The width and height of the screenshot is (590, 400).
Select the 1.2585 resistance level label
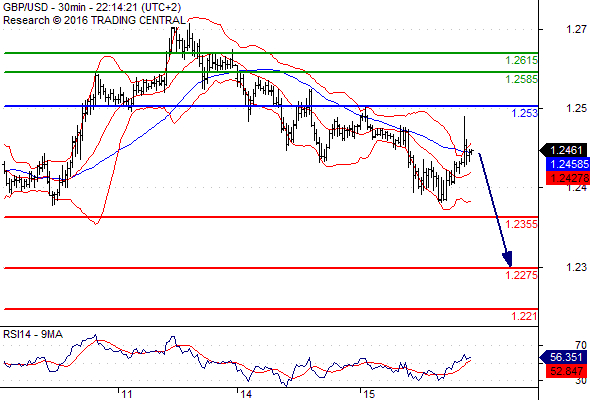click(521, 79)
